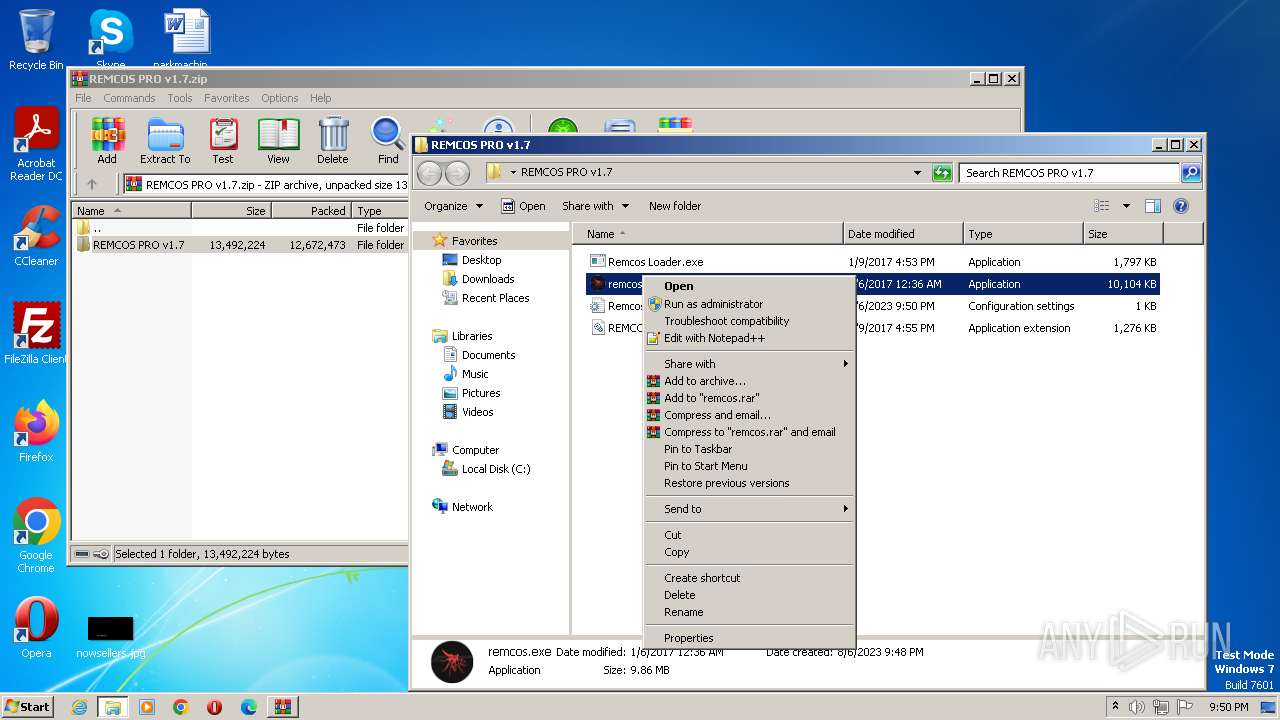Click the Explorer help icon
The height and width of the screenshot is (720, 1280).
[x=1181, y=206]
